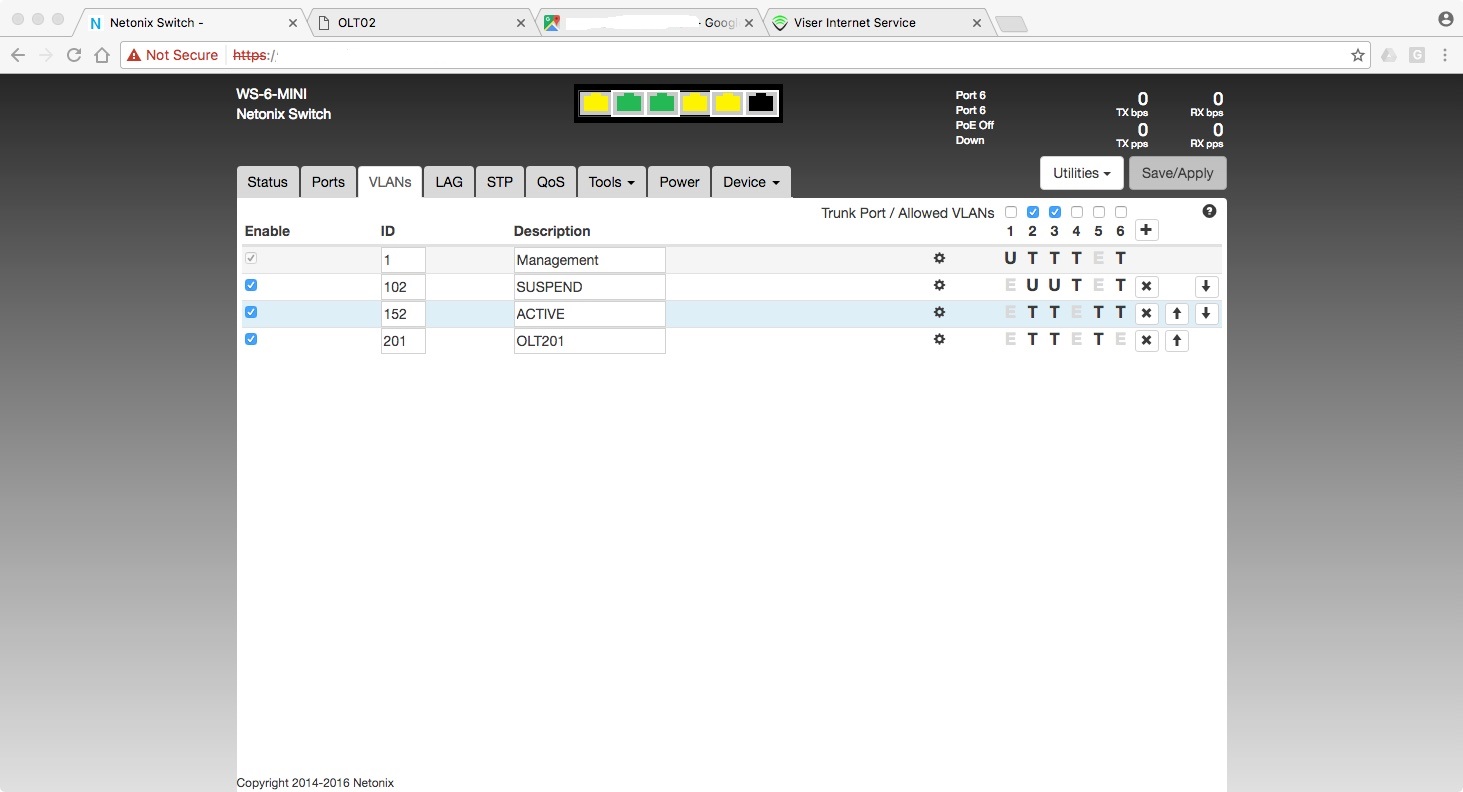This screenshot has width=1463, height=792.
Task: Click the add VLAN plus icon
Action: pos(1146,231)
